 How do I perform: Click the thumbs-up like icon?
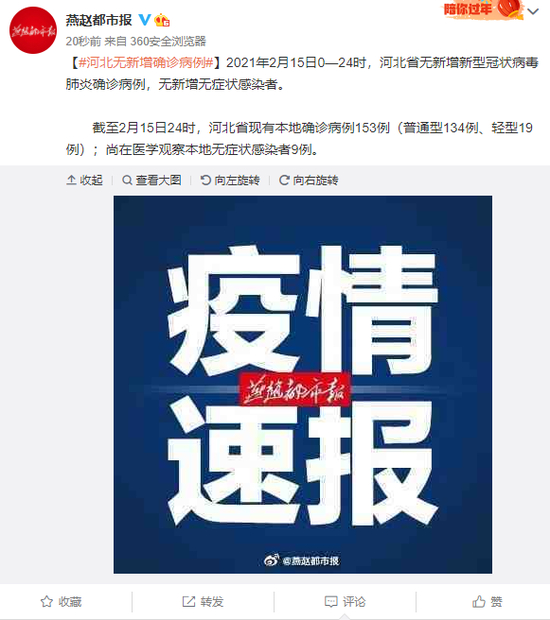(x=479, y=602)
